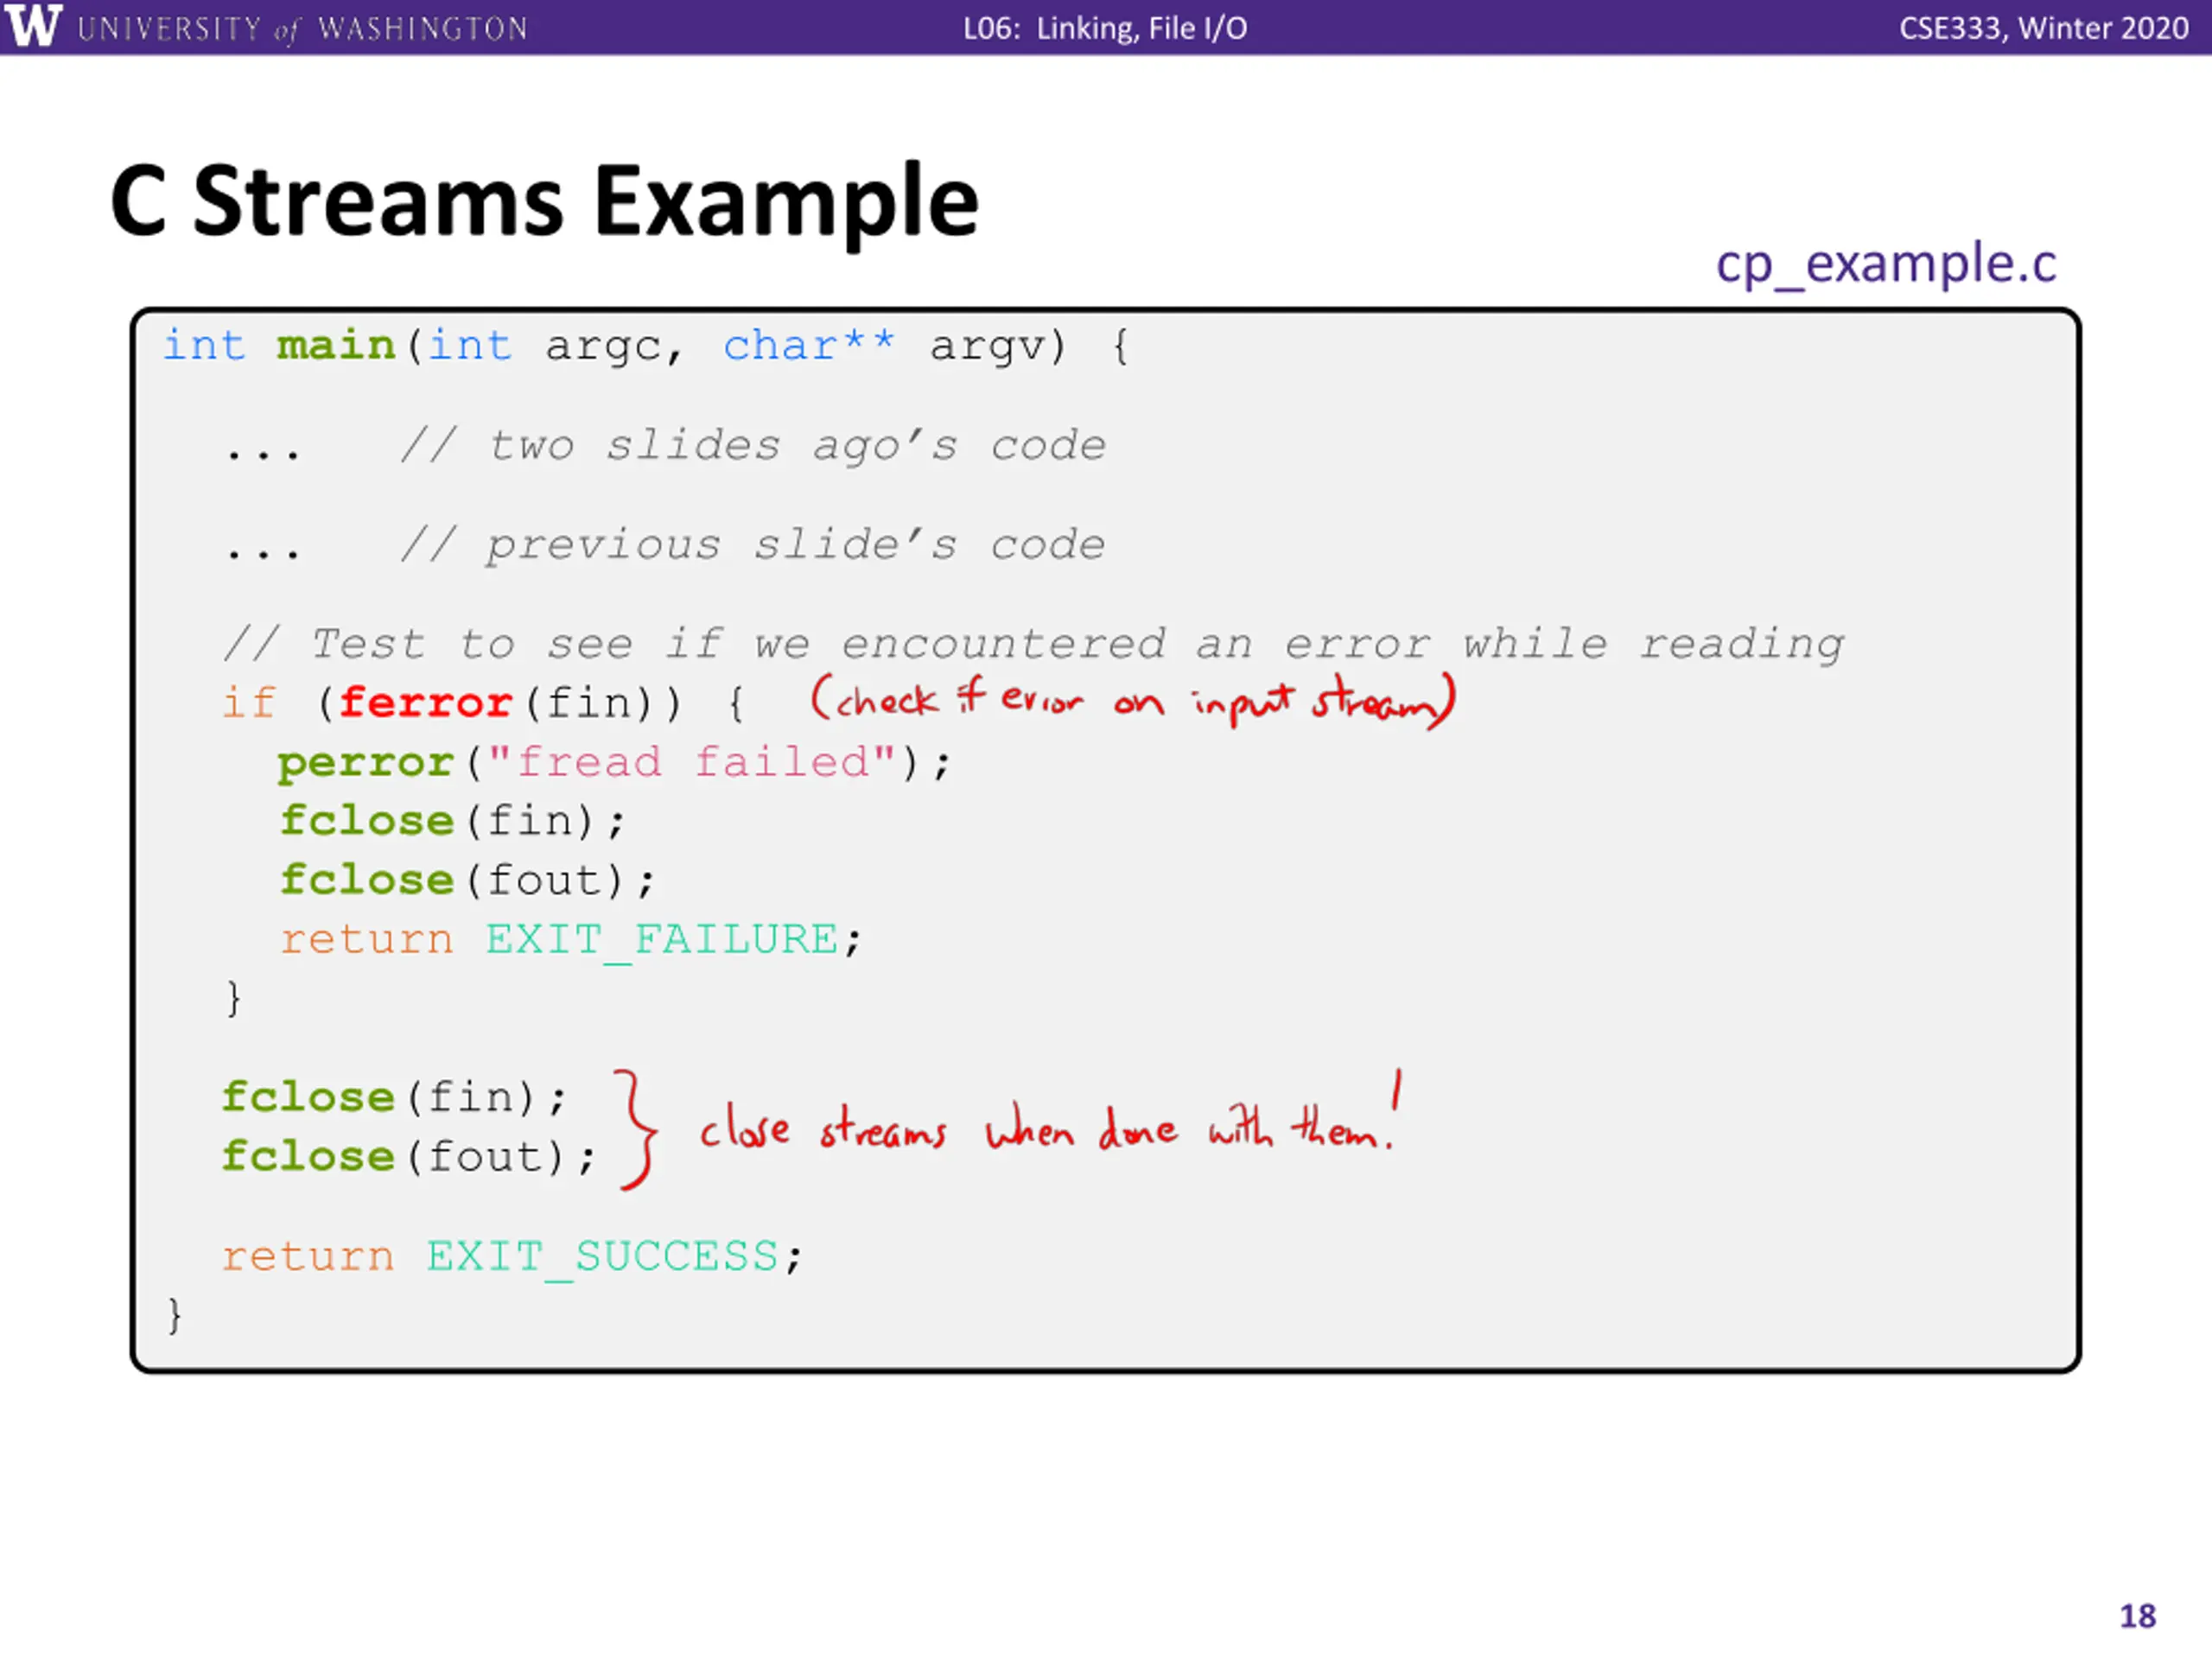Click the ferror function name in code
Screen dimensions: 2212x1659
[426, 702]
